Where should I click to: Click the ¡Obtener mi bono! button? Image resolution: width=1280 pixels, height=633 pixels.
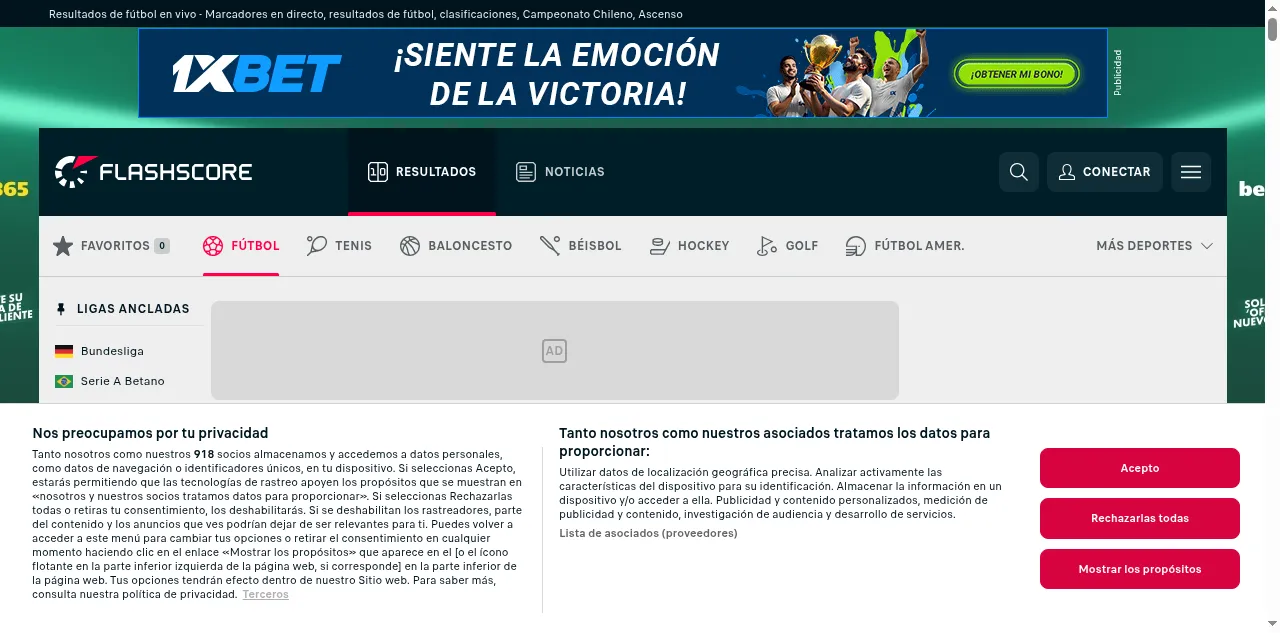click(1016, 74)
